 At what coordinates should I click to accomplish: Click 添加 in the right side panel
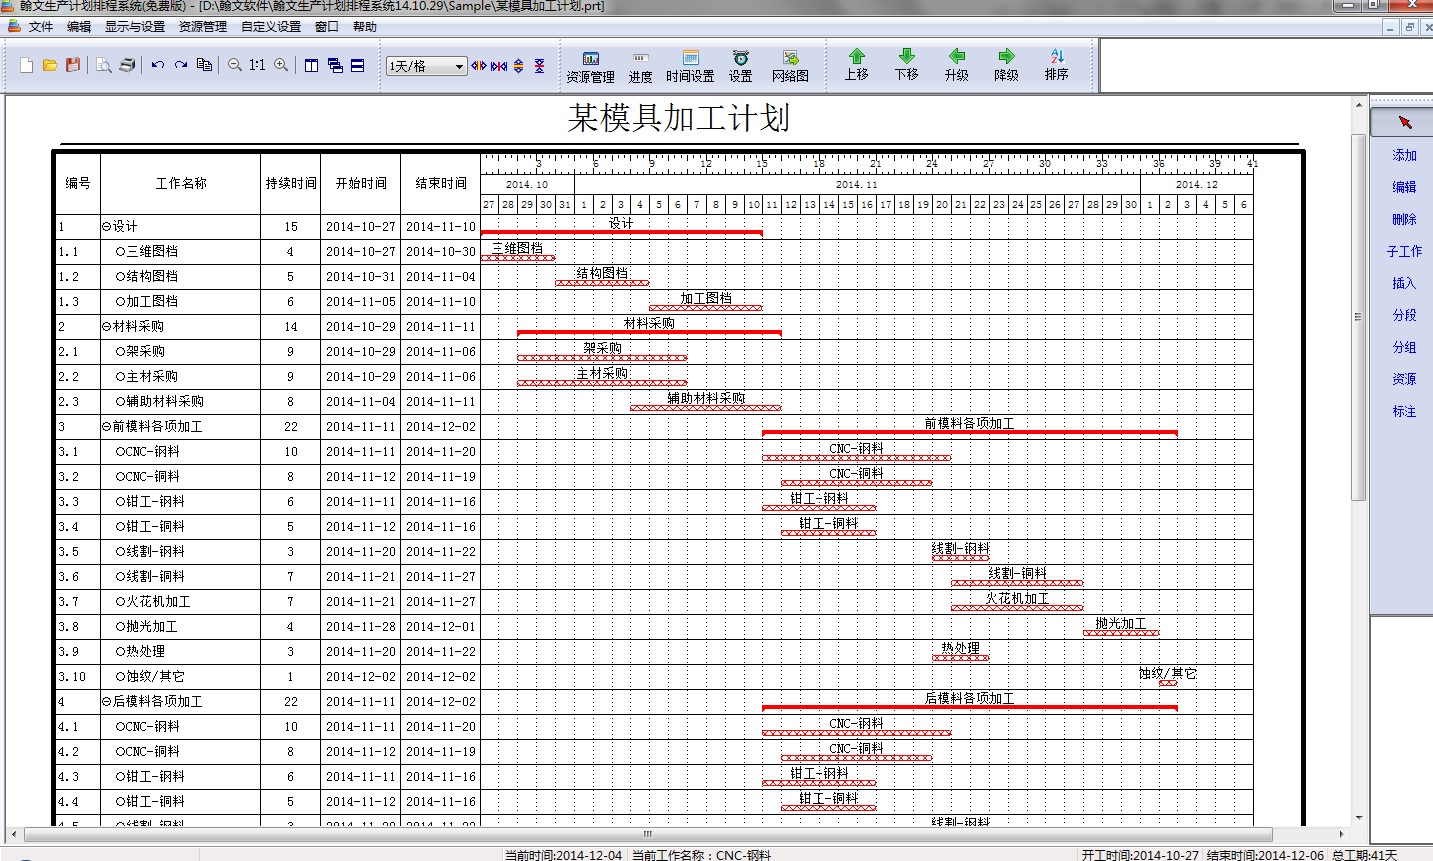click(x=1404, y=155)
